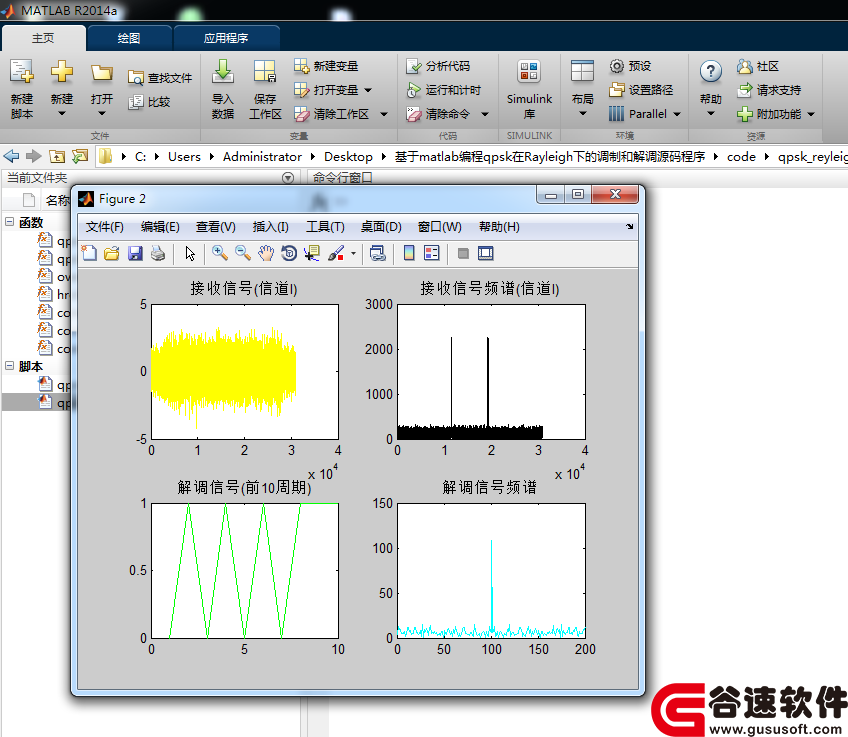The width and height of the screenshot is (848, 737).
Task: Switch to the 绘图 tab
Action: point(129,38)
